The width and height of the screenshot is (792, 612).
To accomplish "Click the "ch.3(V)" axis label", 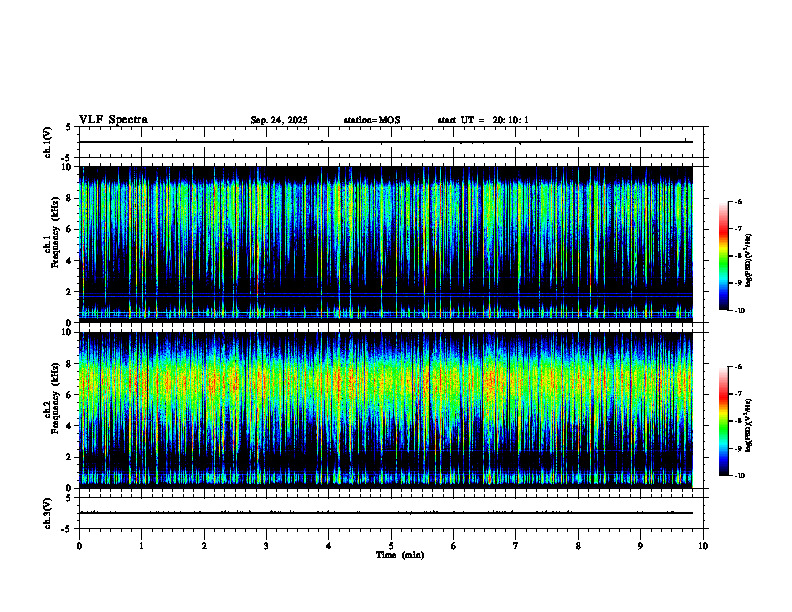I will (48, 513).
